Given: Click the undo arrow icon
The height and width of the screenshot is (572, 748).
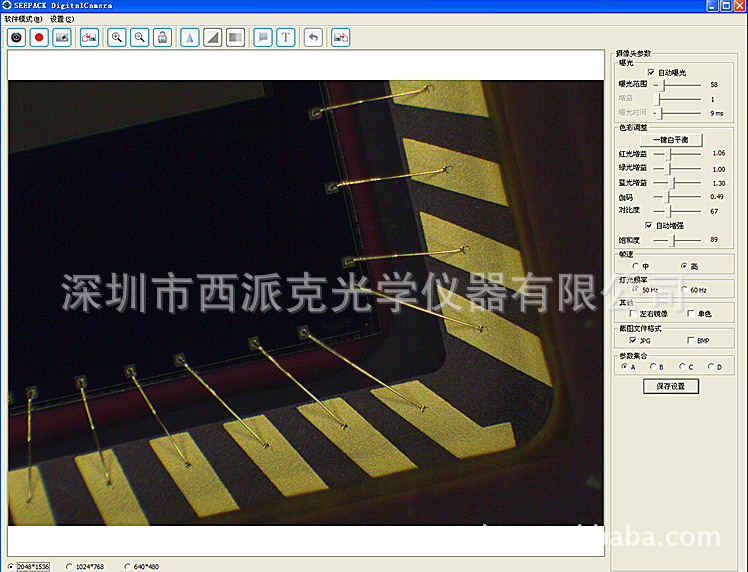Looking at the screenshot, I should [313, 37].
